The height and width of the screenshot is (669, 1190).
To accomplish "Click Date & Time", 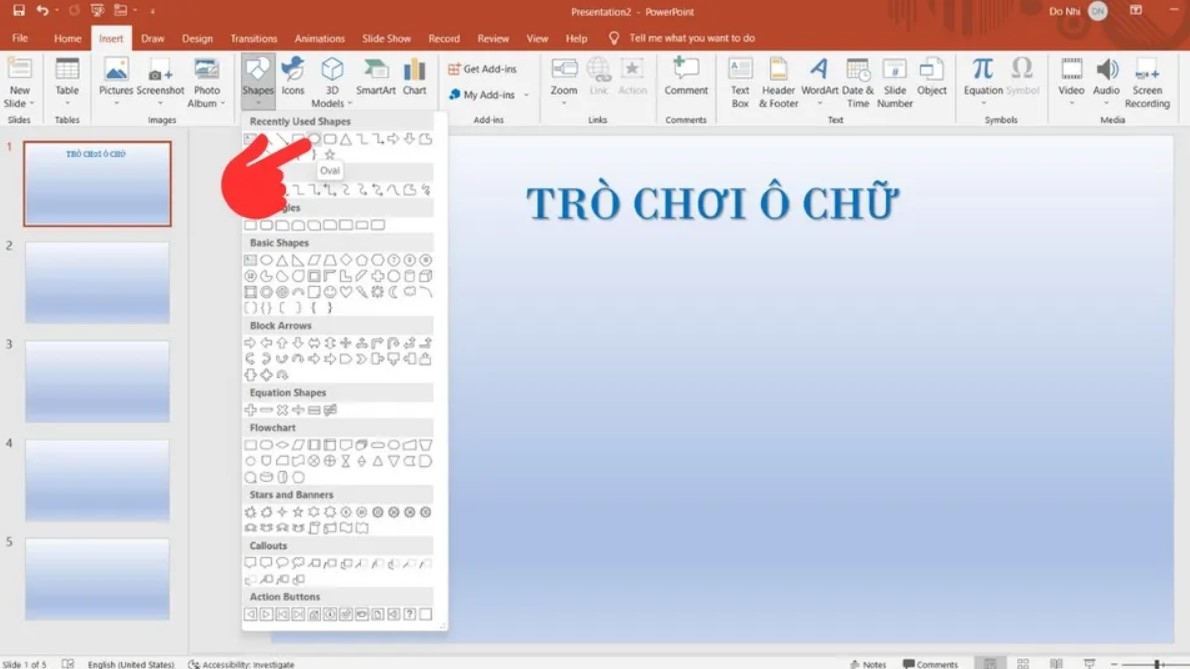I will (x=858, y=82).
